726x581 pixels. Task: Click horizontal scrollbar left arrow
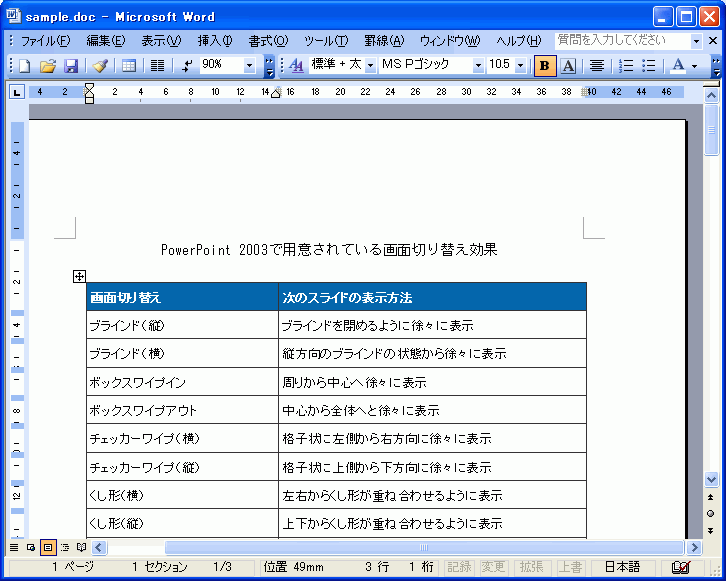point(99,548)
